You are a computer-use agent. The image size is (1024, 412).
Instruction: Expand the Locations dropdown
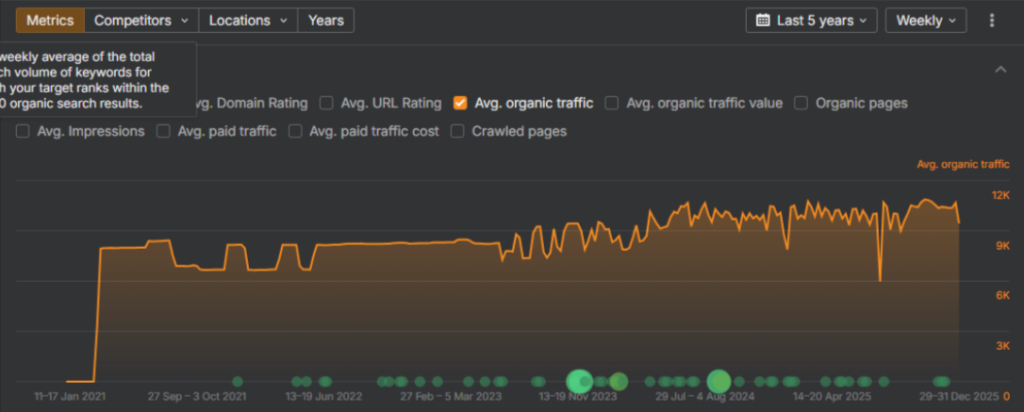249,20
